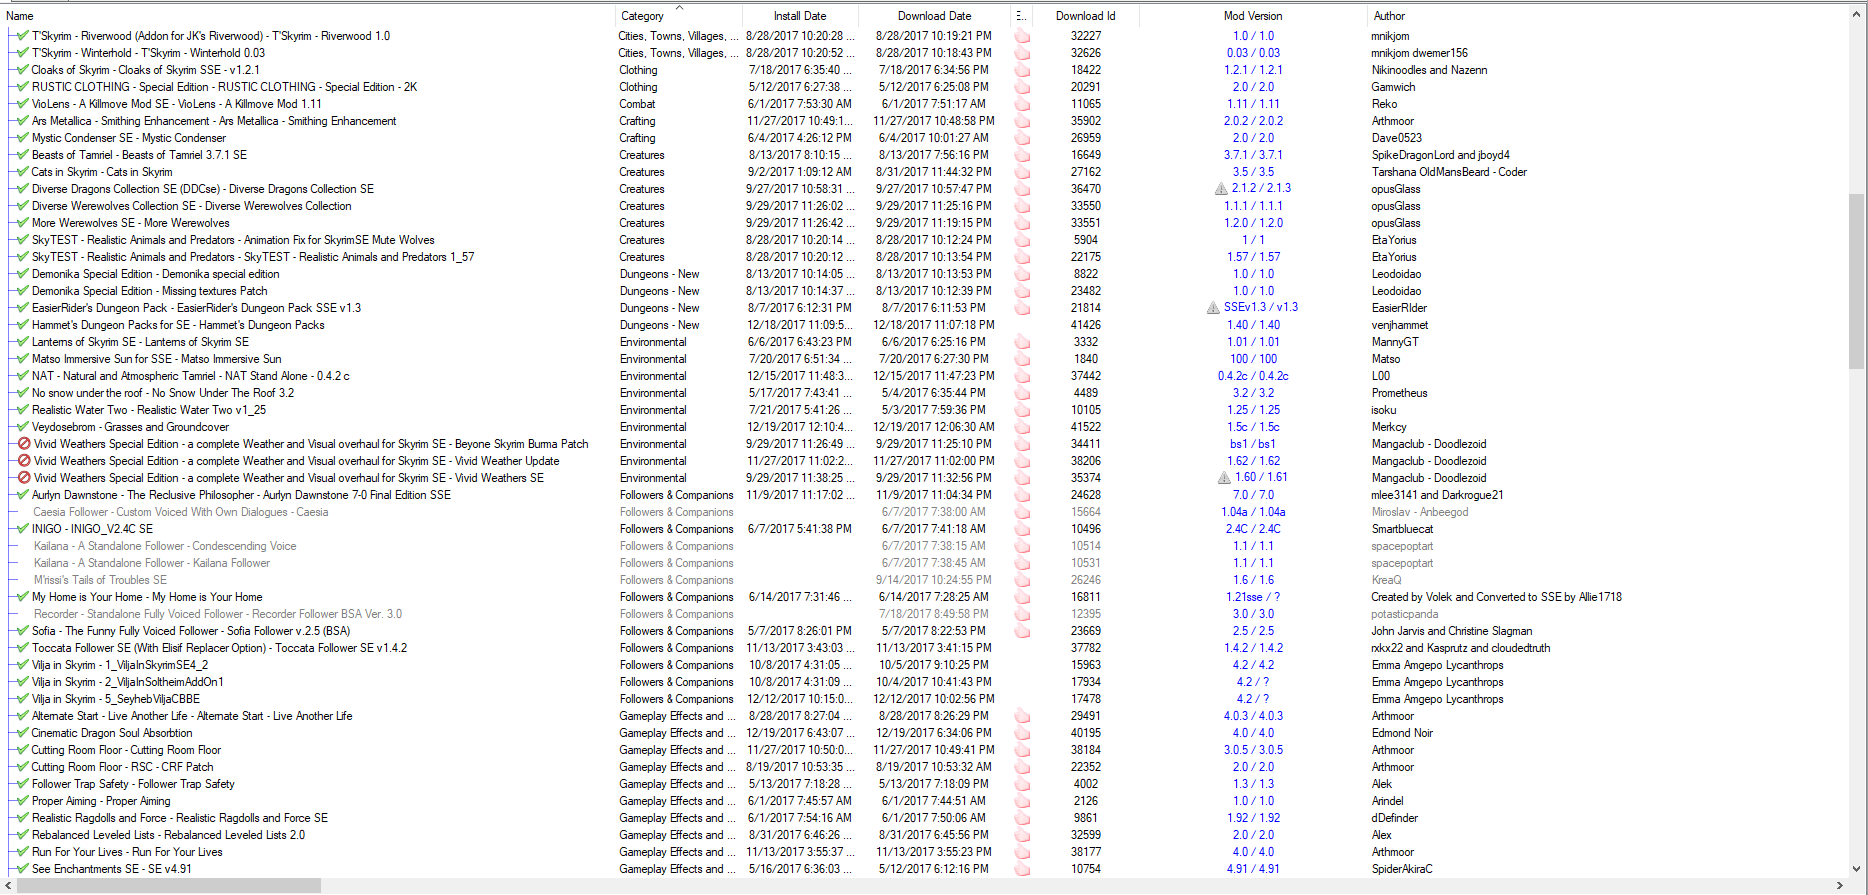Click the vertical scrollbar thumb

(x=1858, y=282)
